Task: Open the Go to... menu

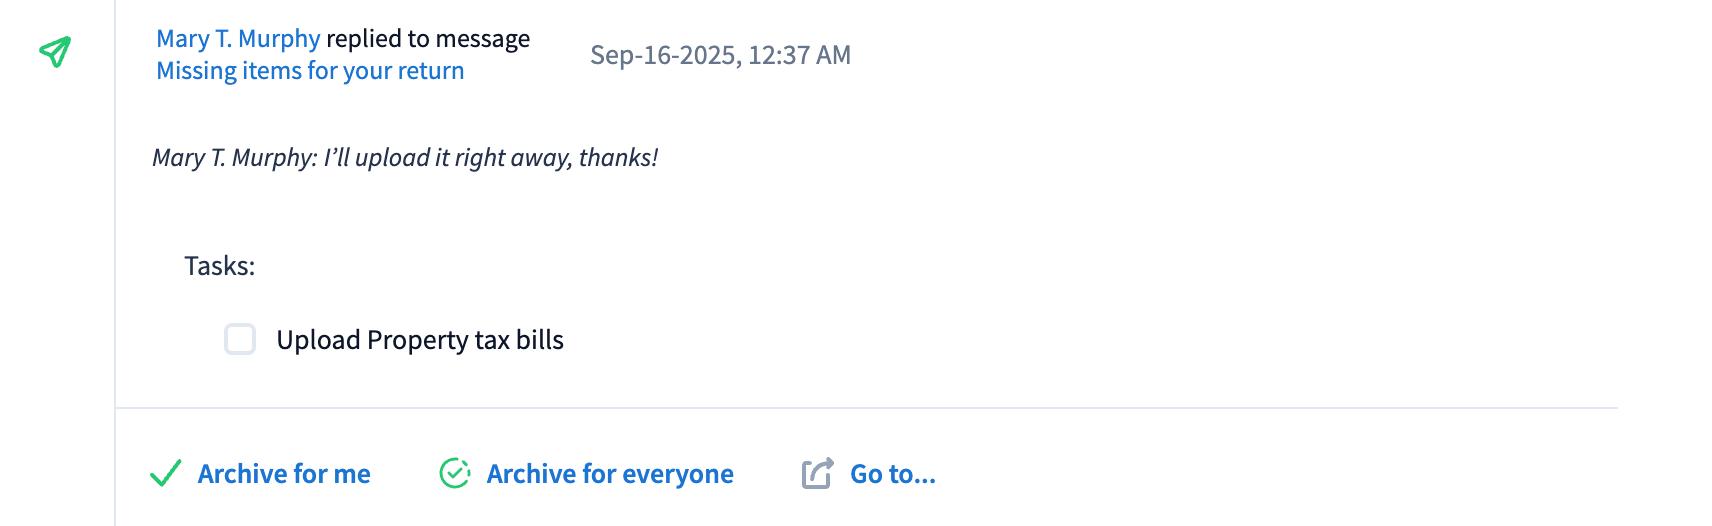Action: click(892, 474)
